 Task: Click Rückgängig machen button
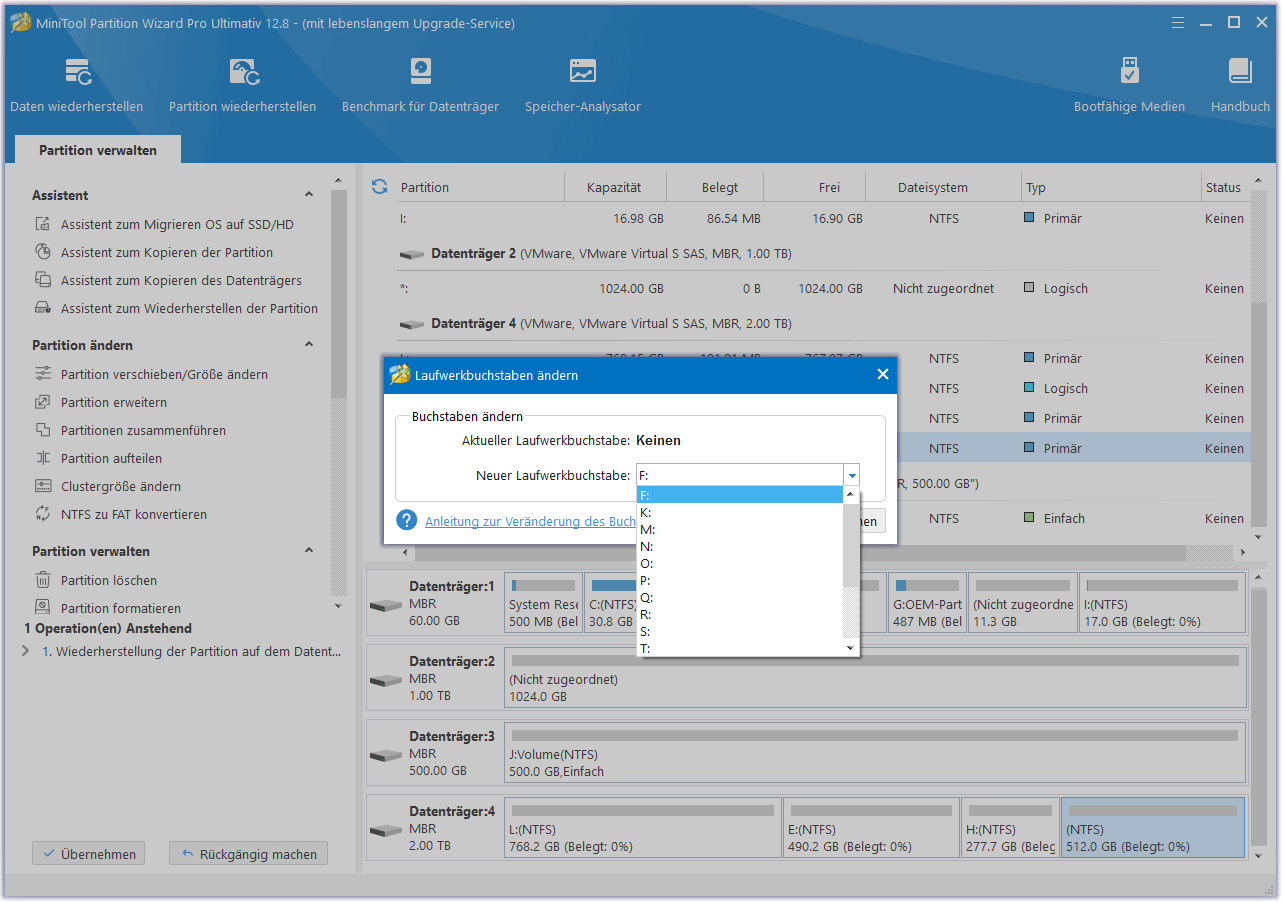[x=249, y=854]
